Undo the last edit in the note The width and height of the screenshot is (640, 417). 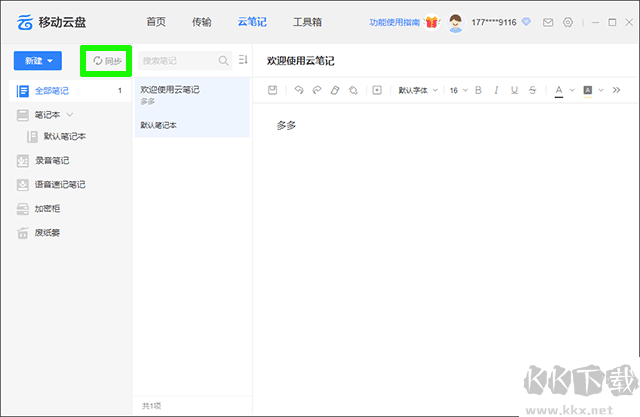(x=298, y=90)
